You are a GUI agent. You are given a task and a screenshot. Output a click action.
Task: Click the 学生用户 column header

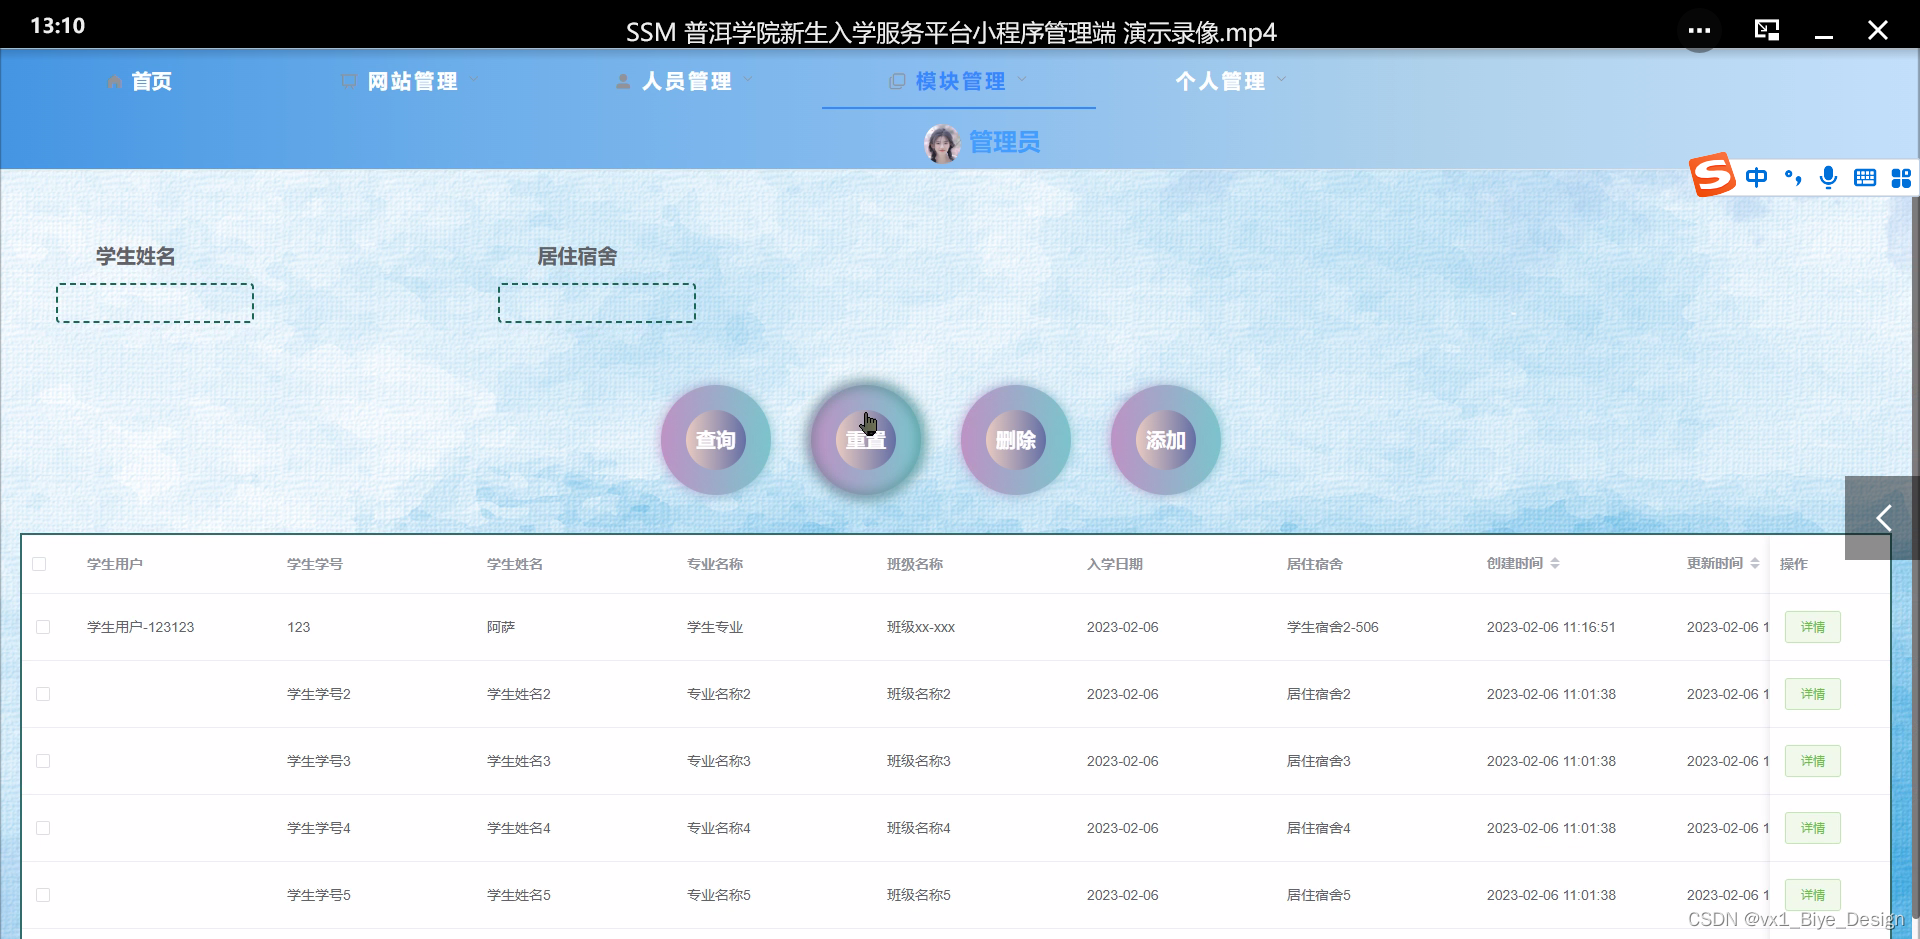point(115,564)
